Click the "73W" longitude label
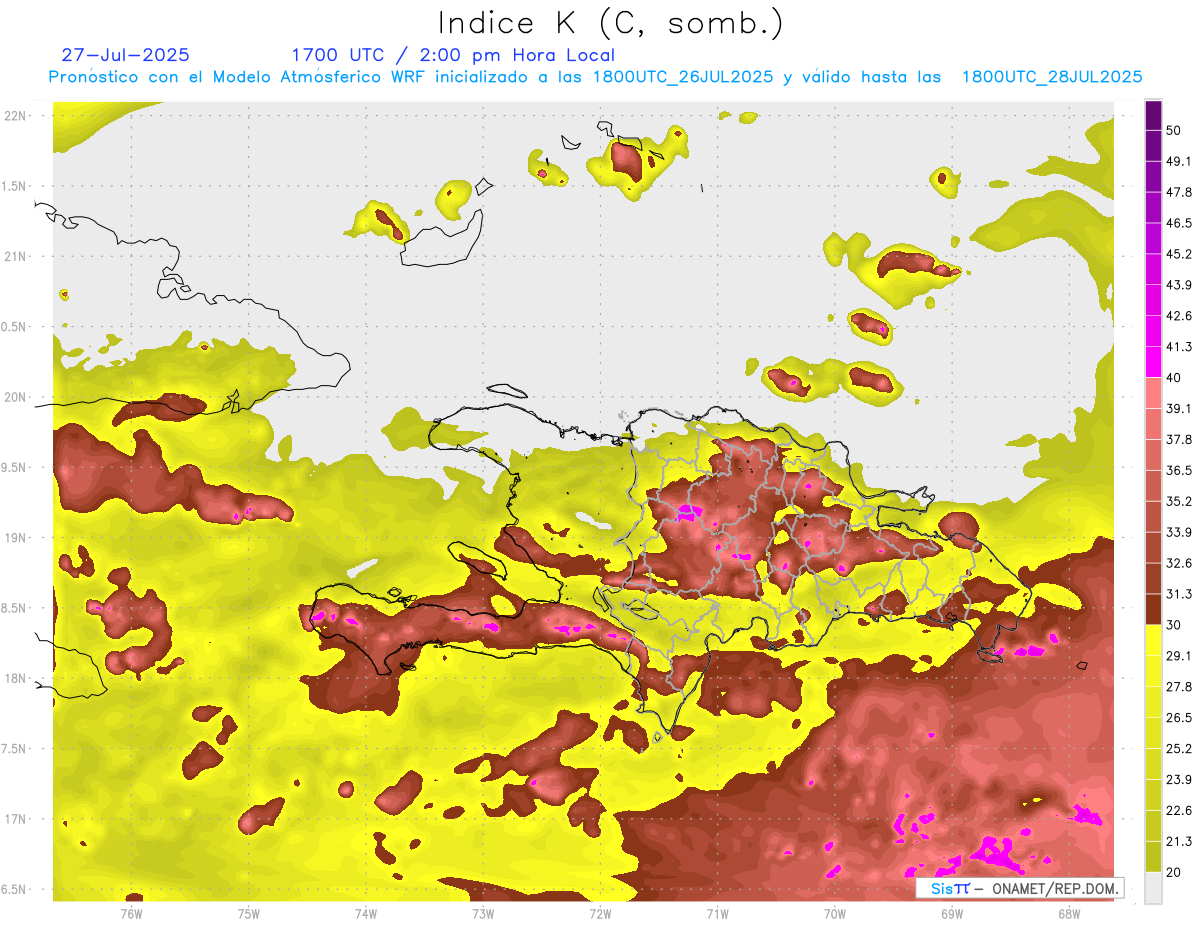 483,913
